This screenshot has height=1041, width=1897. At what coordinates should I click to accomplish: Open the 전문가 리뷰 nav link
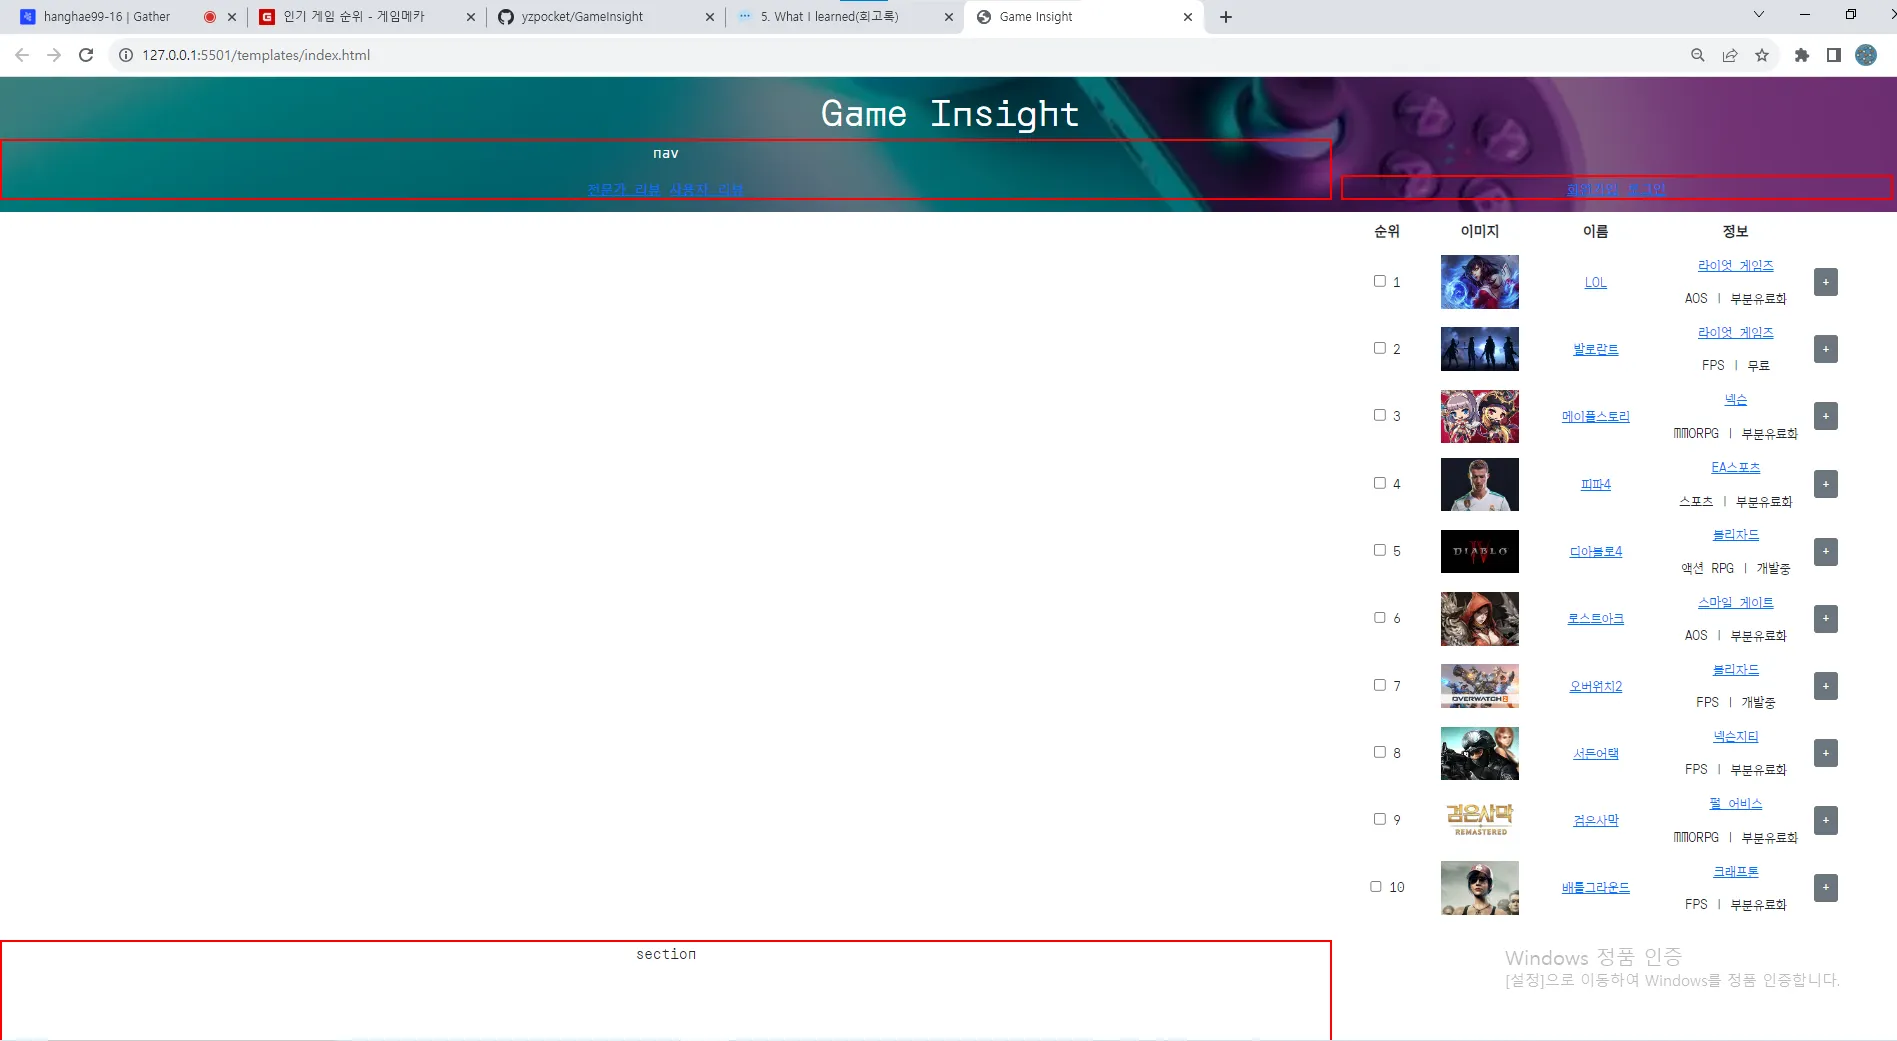(x=624, y=190)
